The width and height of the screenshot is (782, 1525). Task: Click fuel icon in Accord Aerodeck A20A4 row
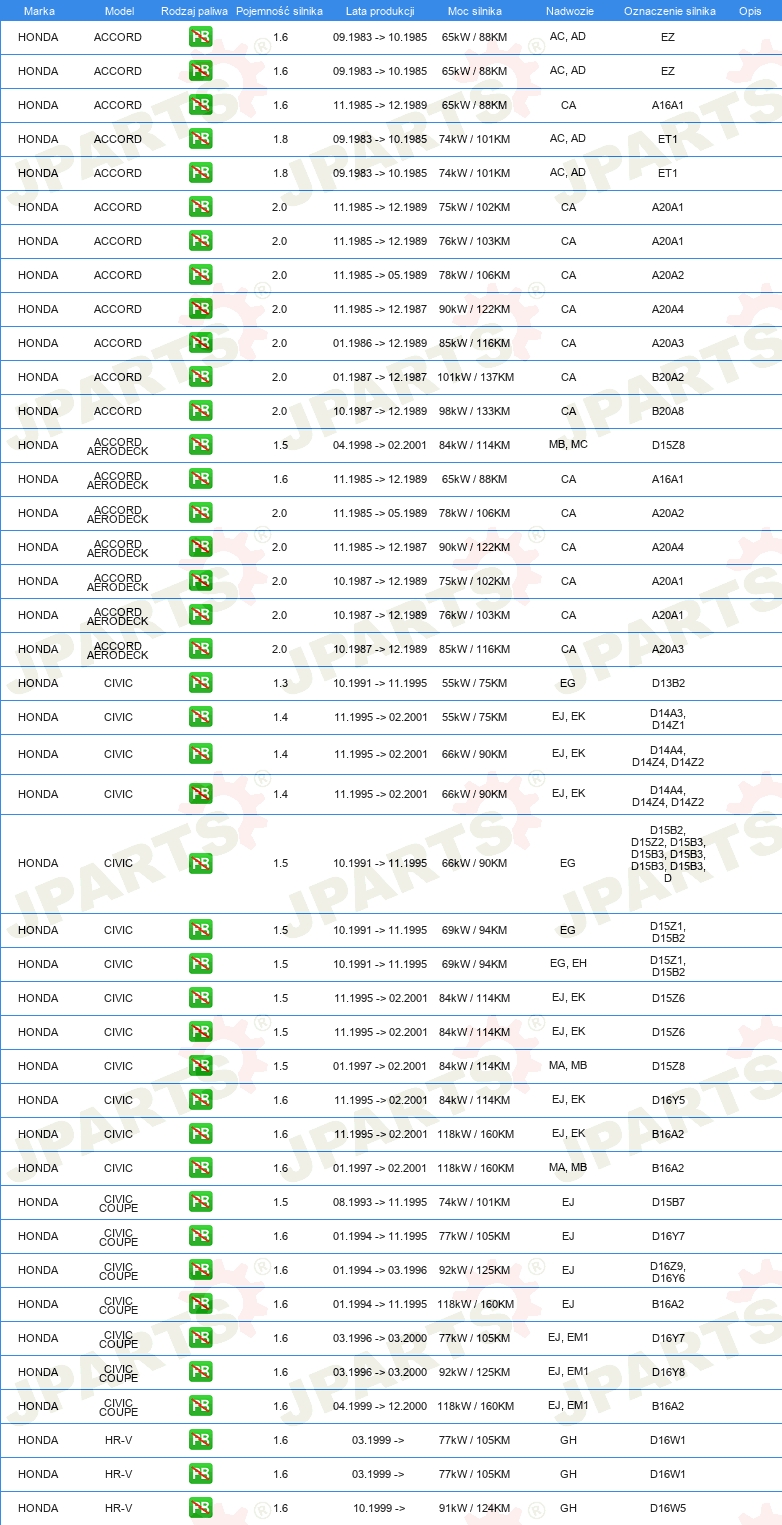[200, 547]
